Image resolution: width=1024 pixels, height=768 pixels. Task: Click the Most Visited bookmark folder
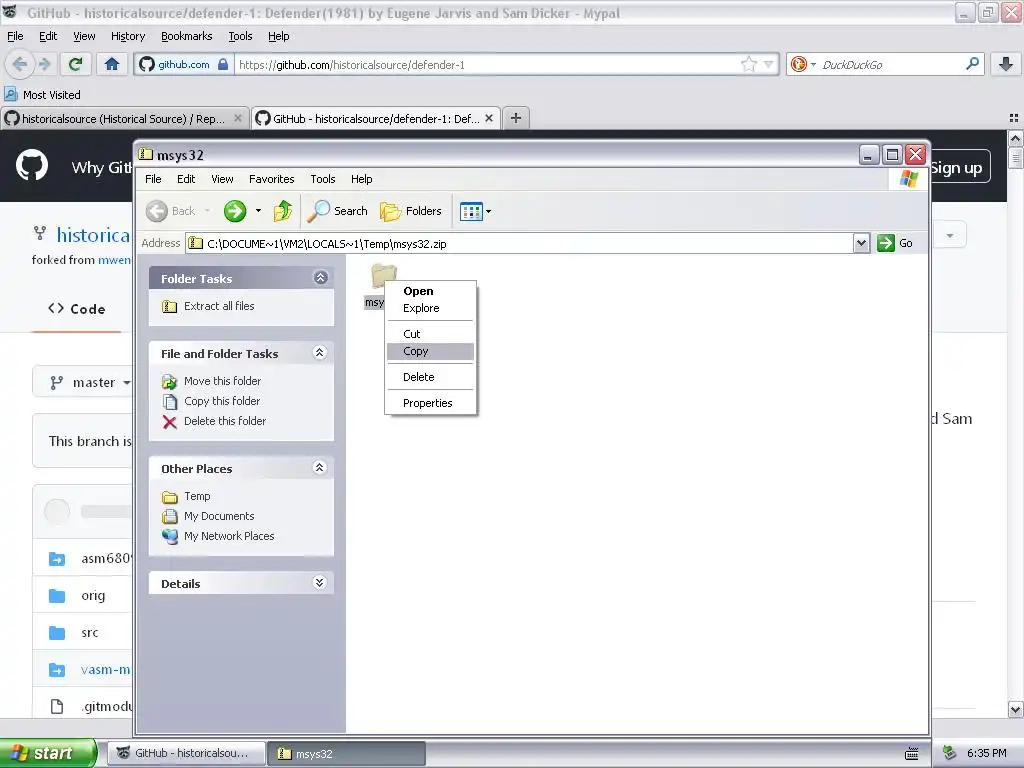[42, 95]
